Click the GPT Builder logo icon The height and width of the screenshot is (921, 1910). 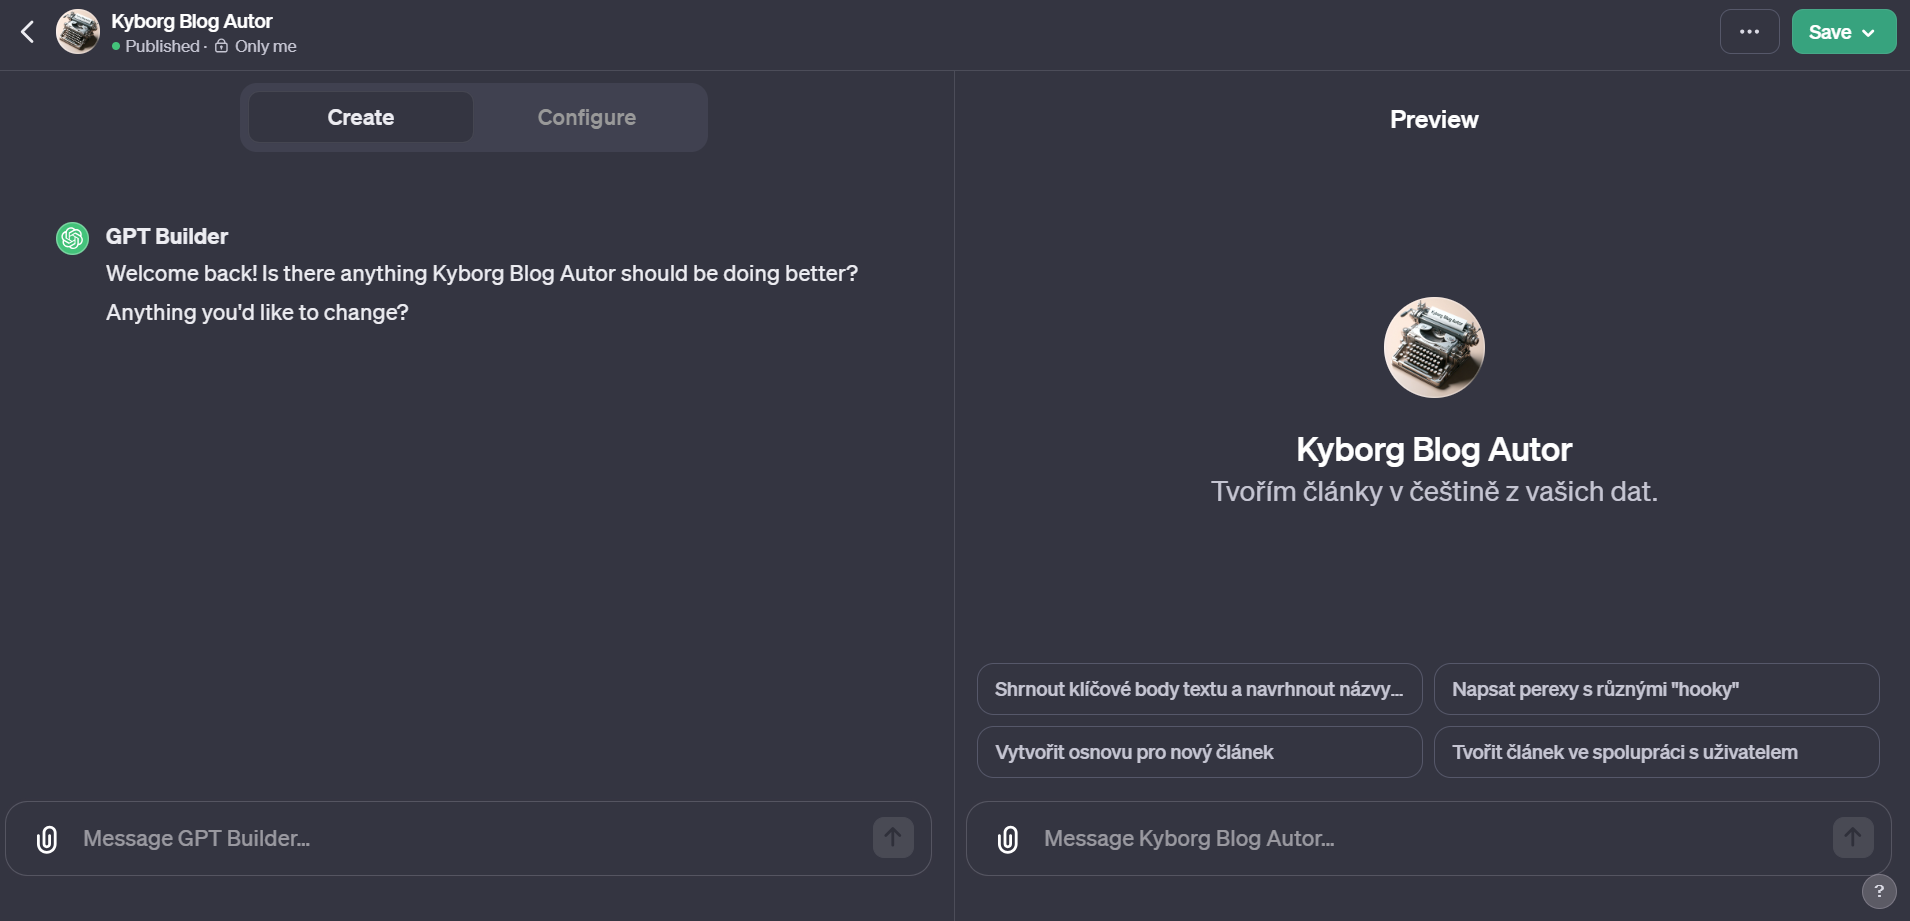click(x=72, y=238)
